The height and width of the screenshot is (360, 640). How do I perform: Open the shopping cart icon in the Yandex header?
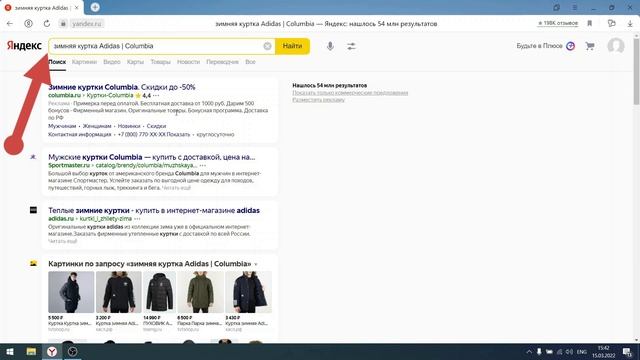(590, 46)
